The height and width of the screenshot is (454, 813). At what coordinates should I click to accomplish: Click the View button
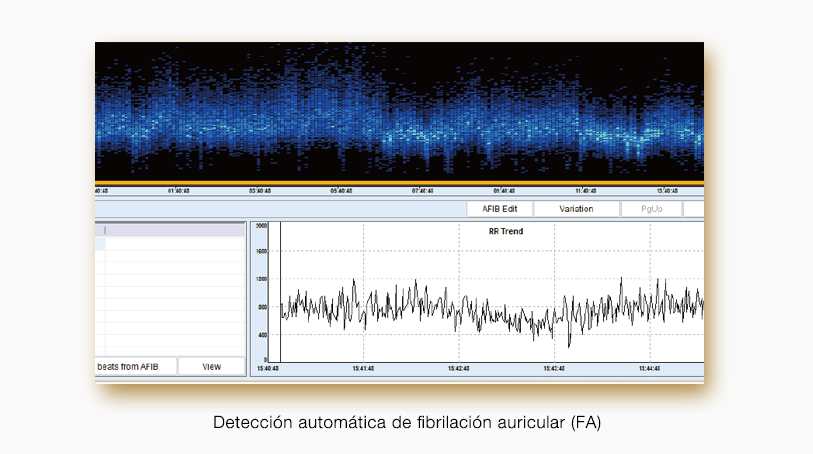pos(211,366)
